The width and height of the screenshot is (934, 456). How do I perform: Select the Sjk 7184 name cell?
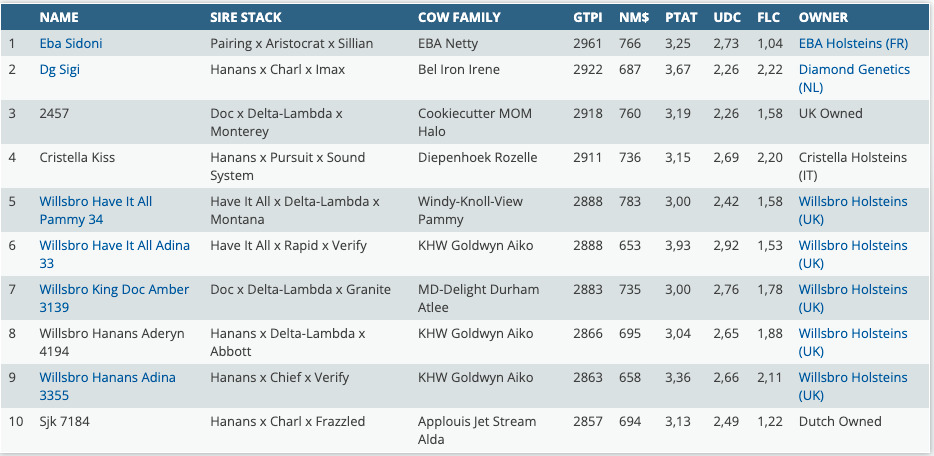coord(64,422)
